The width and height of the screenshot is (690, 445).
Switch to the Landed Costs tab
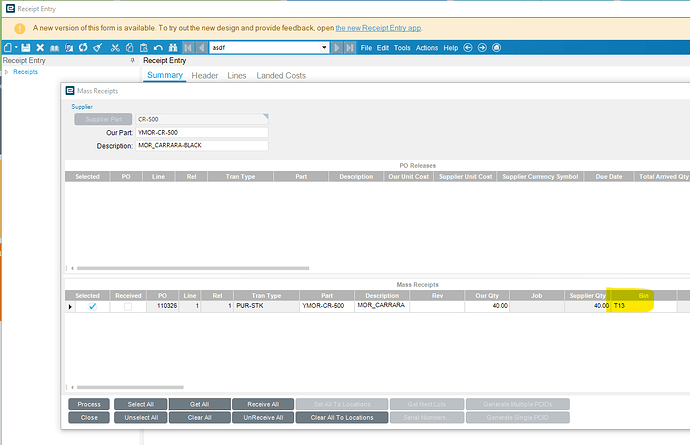pos(281,76)
